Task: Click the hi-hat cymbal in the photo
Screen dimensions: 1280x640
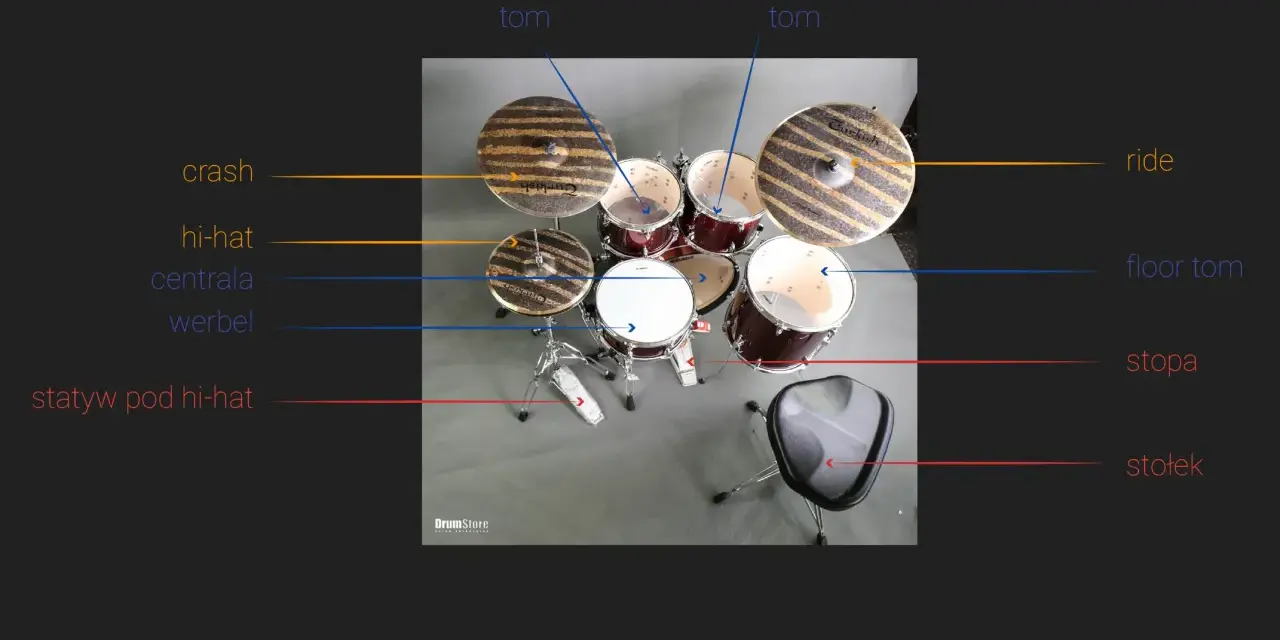Action: click(x=540, y=272)
